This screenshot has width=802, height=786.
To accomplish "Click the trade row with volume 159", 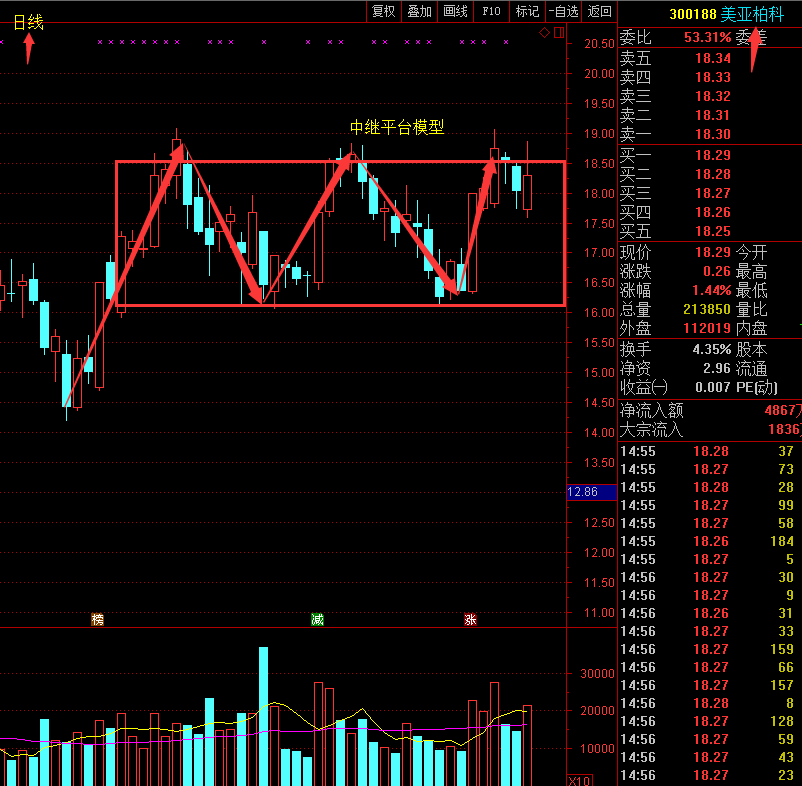I will coord(710,649).
